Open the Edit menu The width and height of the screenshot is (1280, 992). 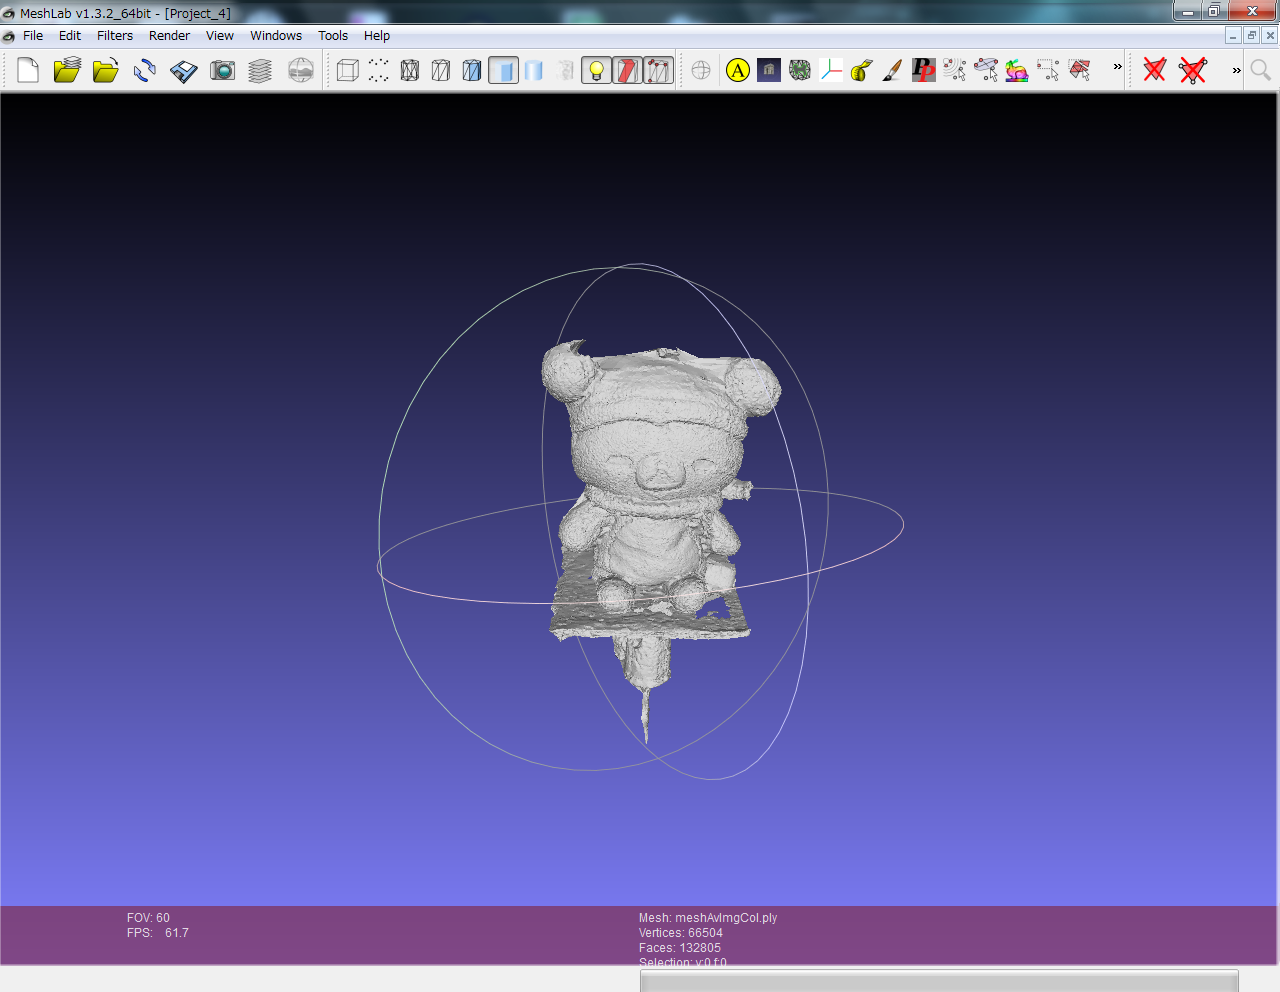pos(70,35)
